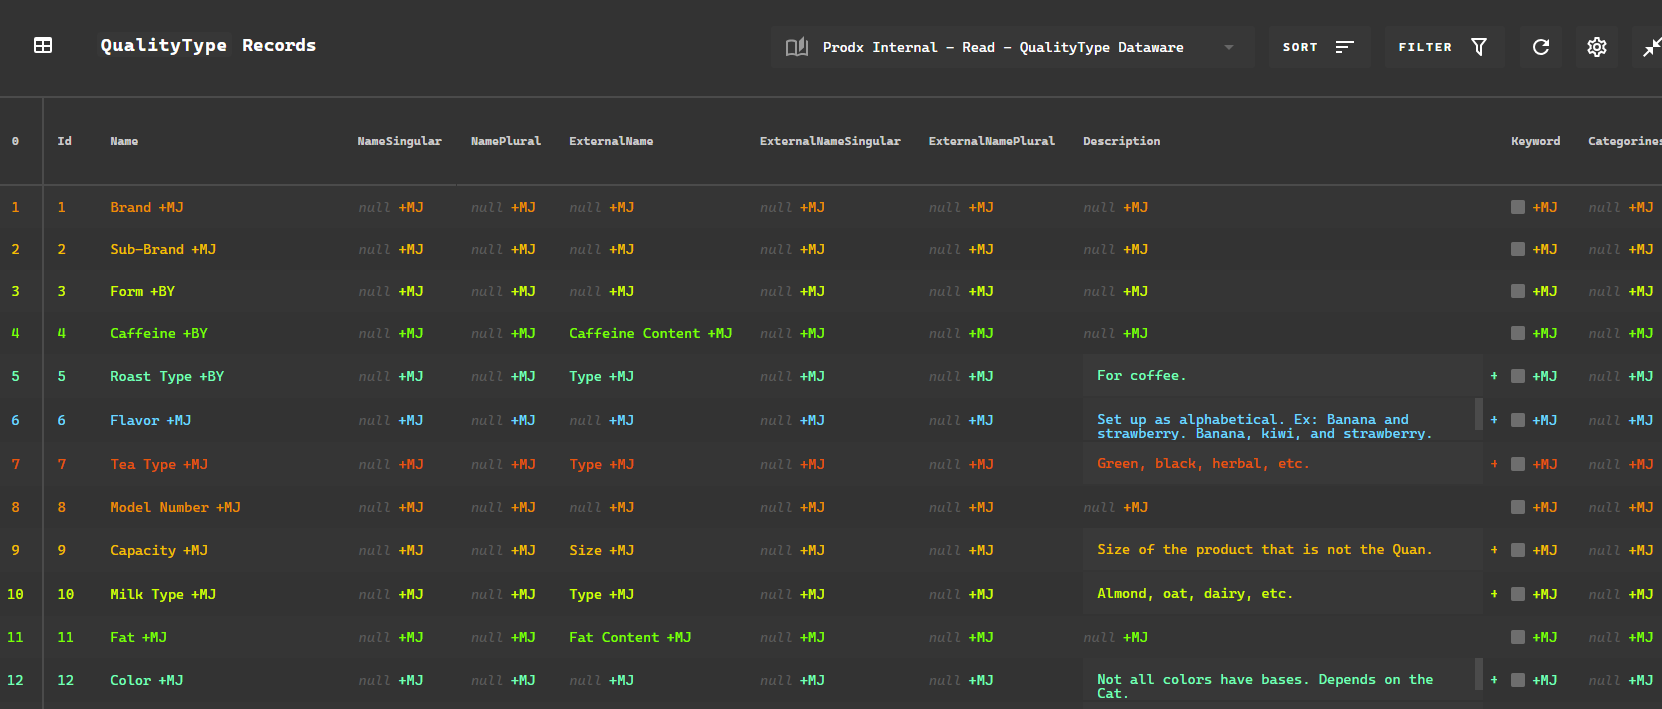The image size is (1662, 709).
Task: Click the FILTER button
Action: 1444,47
